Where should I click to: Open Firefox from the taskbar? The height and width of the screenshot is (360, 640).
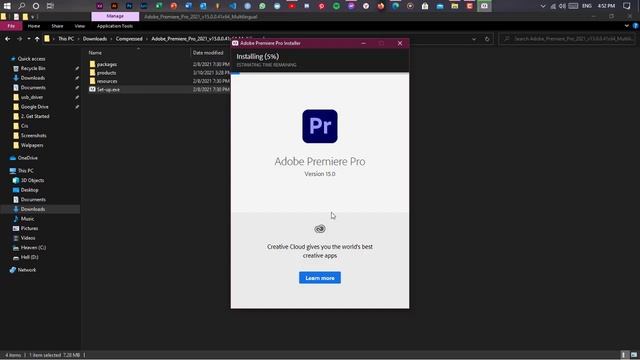tap(380, 6)
